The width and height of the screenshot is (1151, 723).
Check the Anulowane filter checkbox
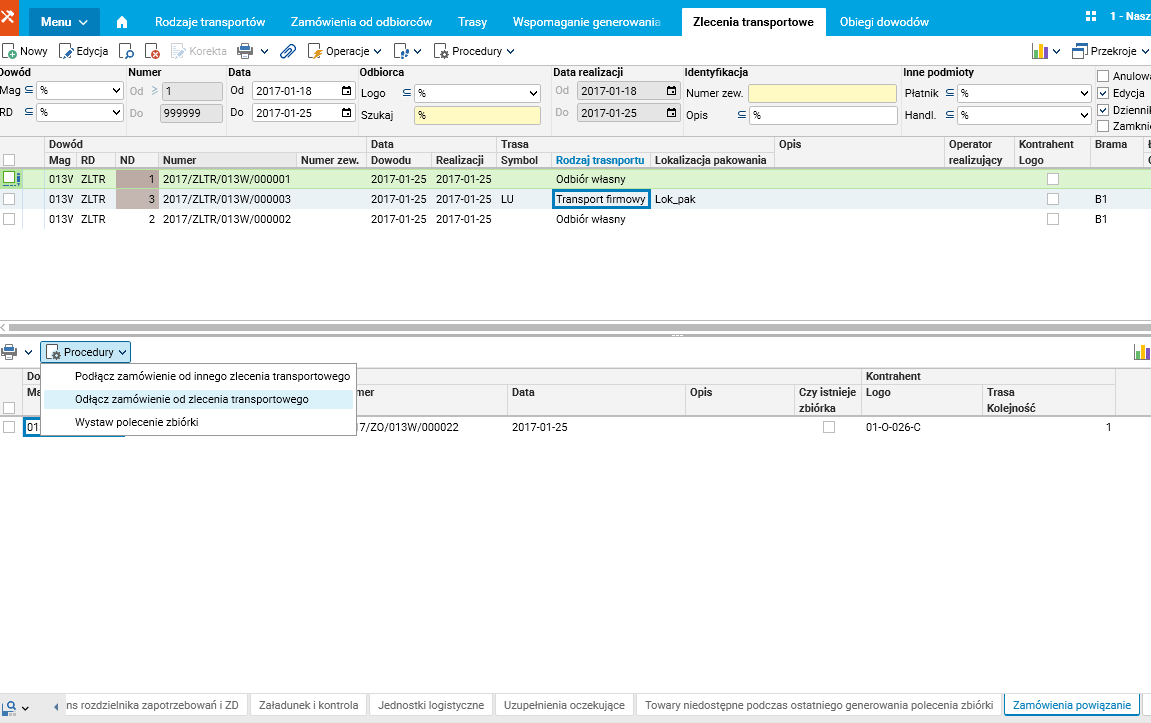pyautogui.click(x=1103, y=76)
